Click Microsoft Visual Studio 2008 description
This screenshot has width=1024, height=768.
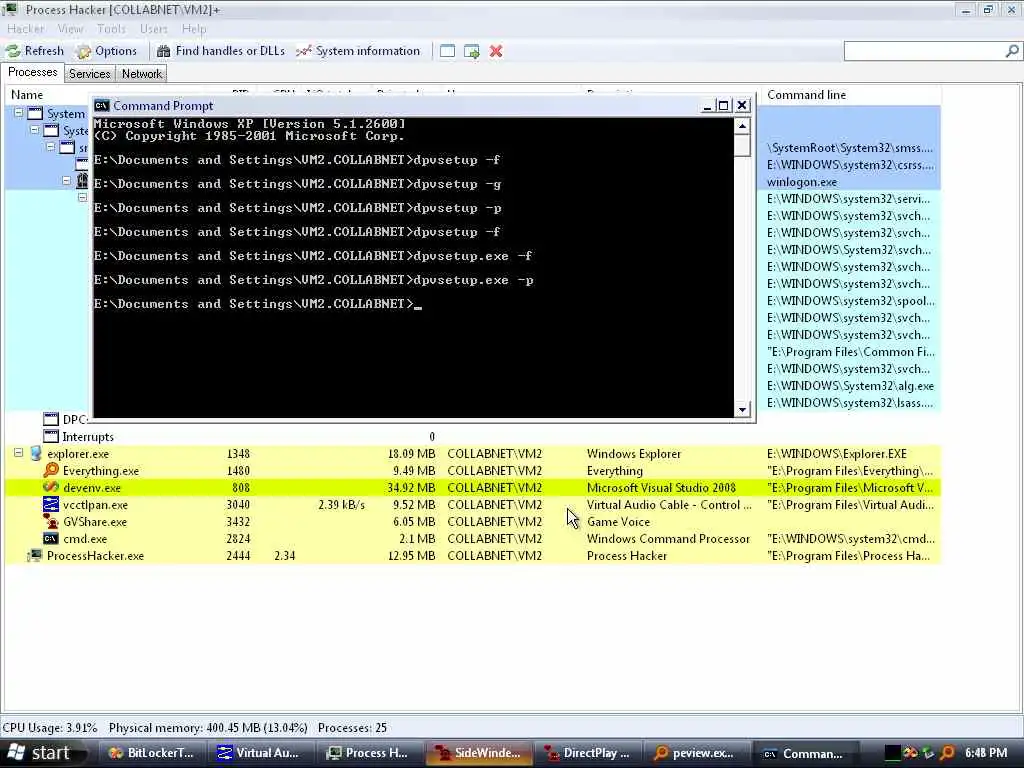click(x=661, y=488)
